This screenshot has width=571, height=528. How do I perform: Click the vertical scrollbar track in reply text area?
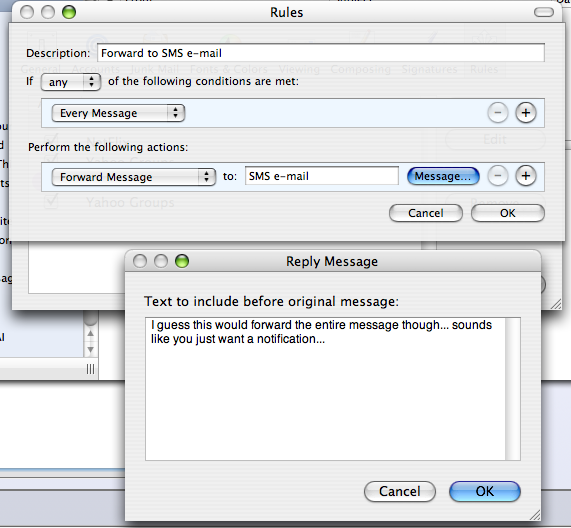coord(513,389)
